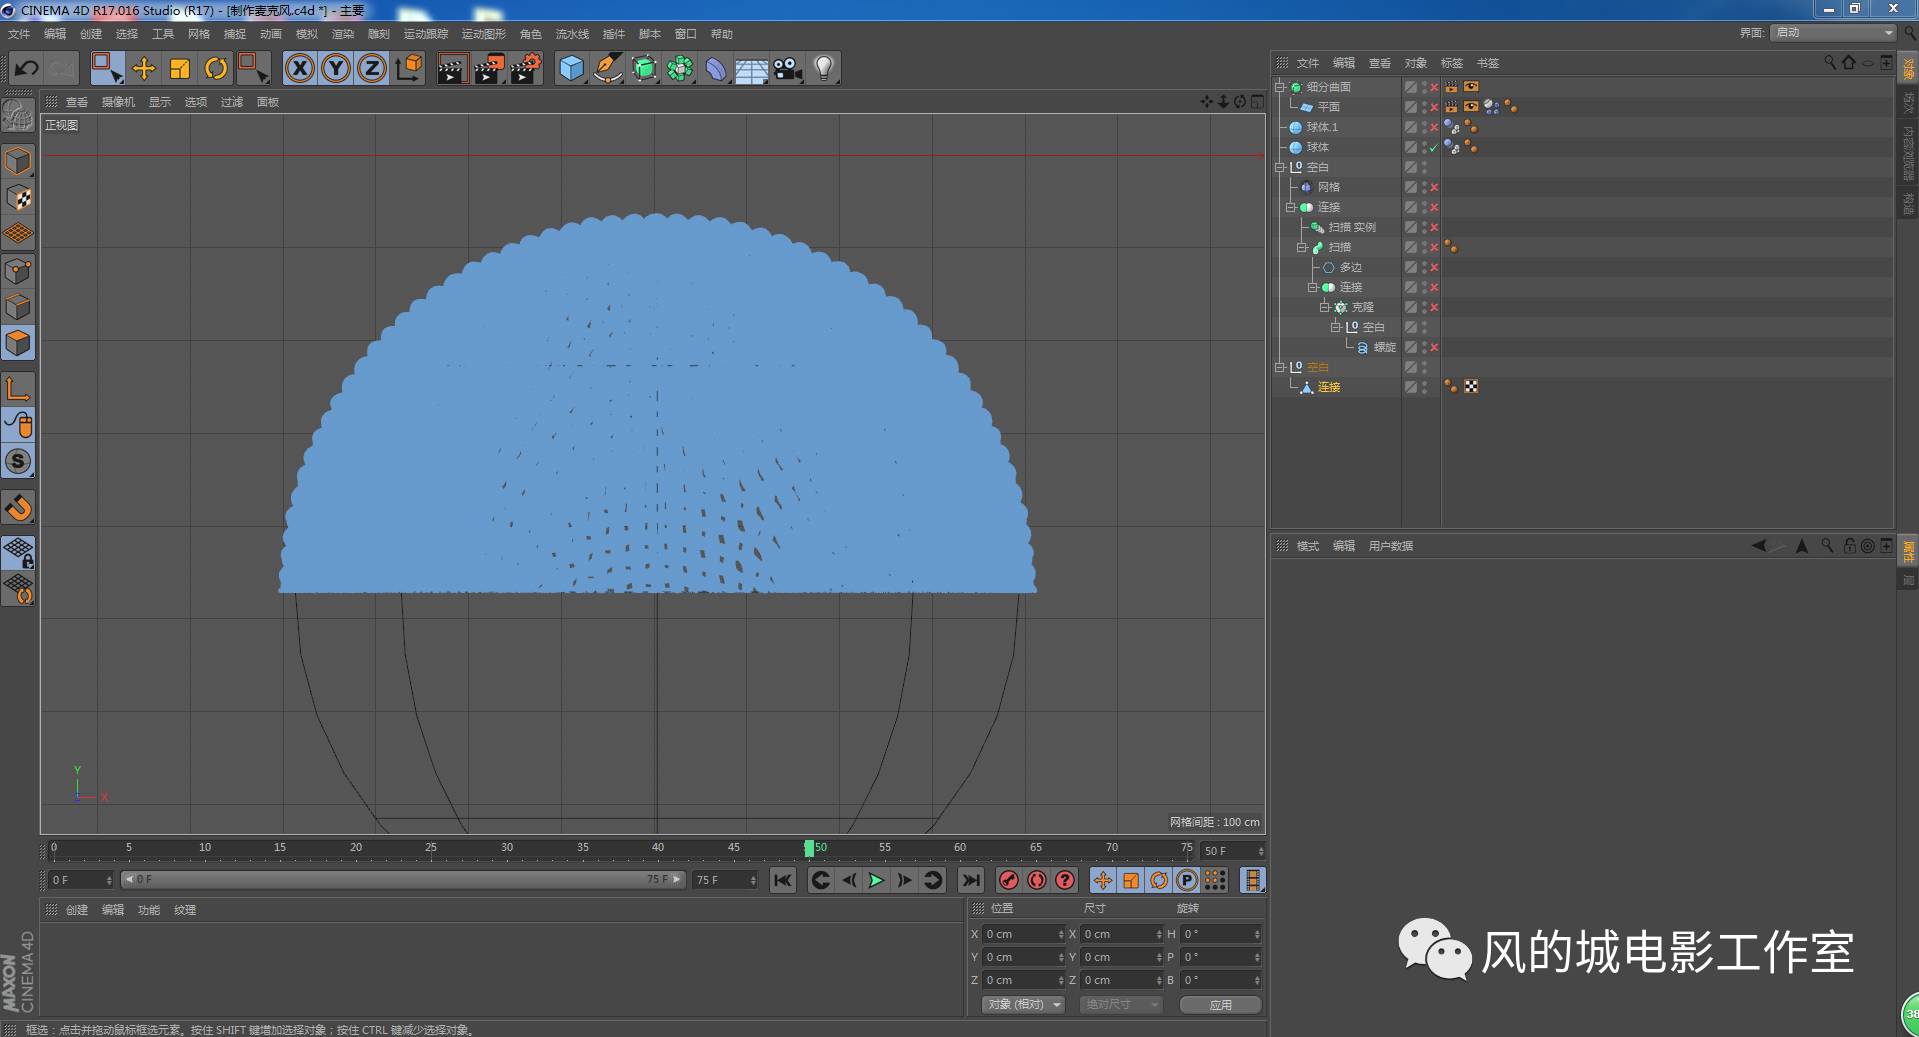Click the red X to enable 平面
Screen dimensions: 1919x1037
coord(1433,106)
